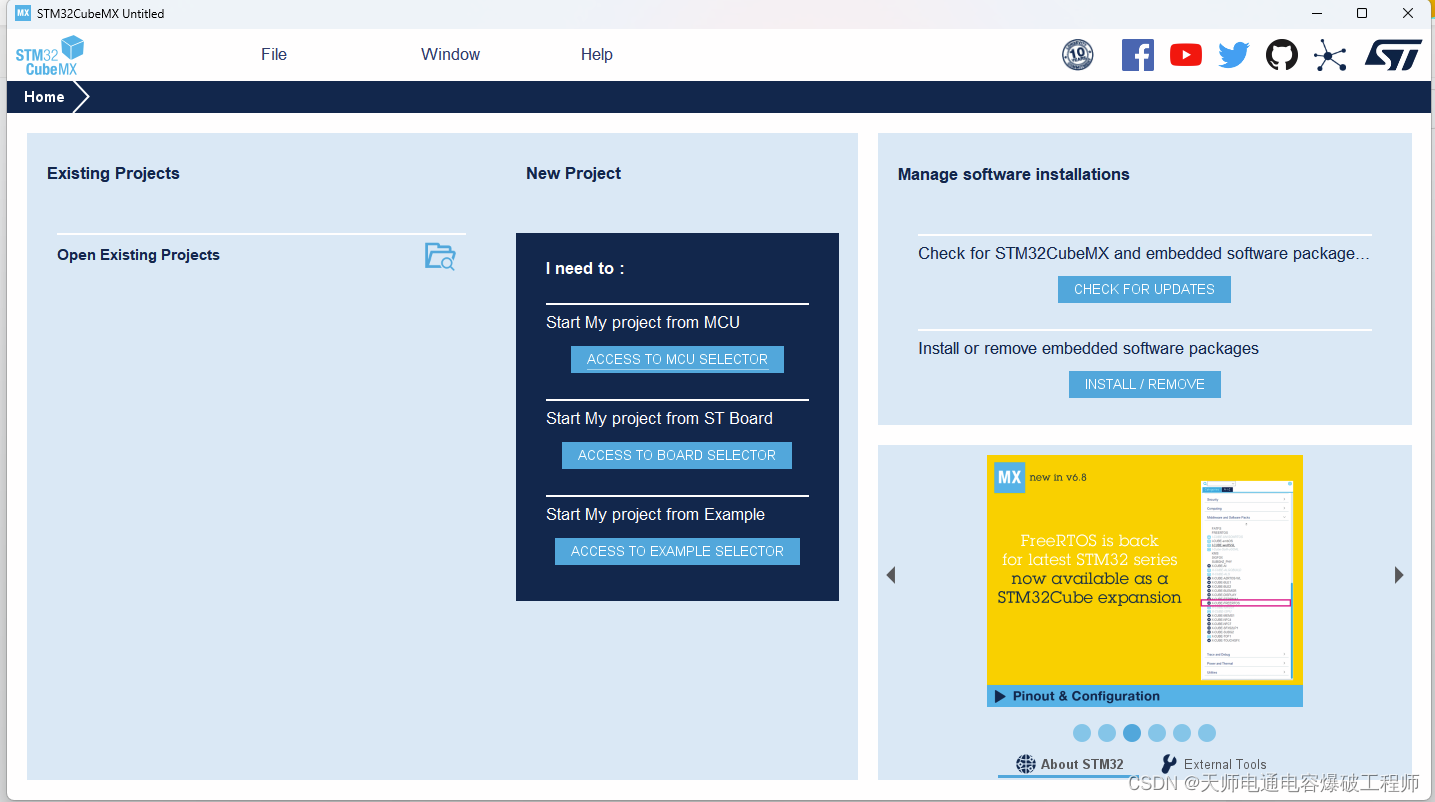
Task: Close the STM32CubeMX window
Action: 1408,13
